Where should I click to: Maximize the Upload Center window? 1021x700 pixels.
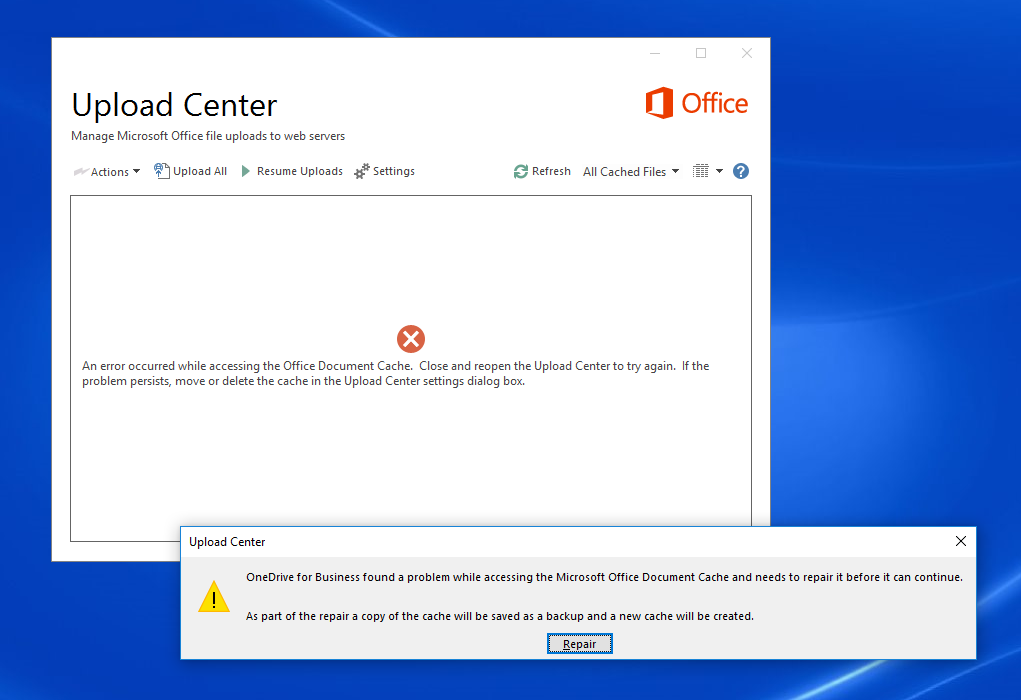(701, 53)
